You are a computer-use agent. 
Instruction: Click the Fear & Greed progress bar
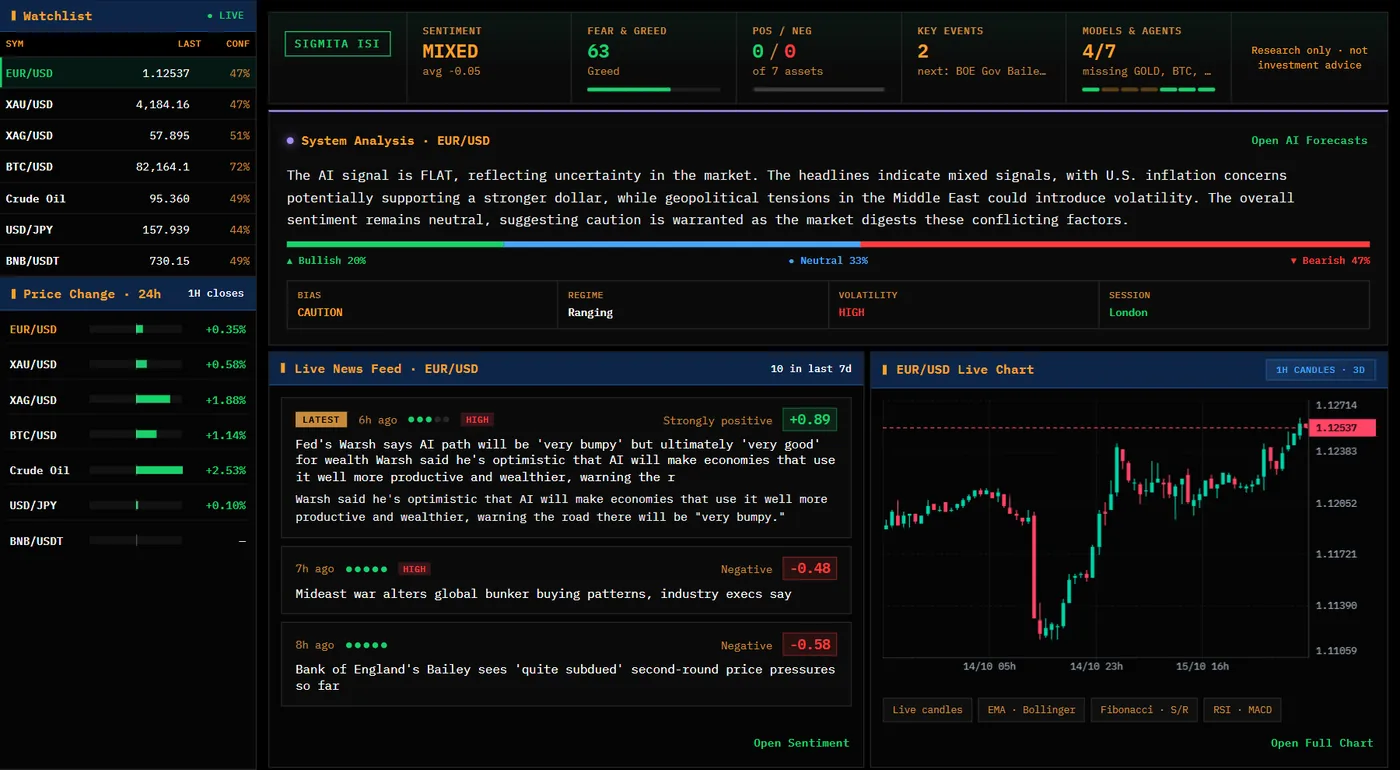(653, 89)
